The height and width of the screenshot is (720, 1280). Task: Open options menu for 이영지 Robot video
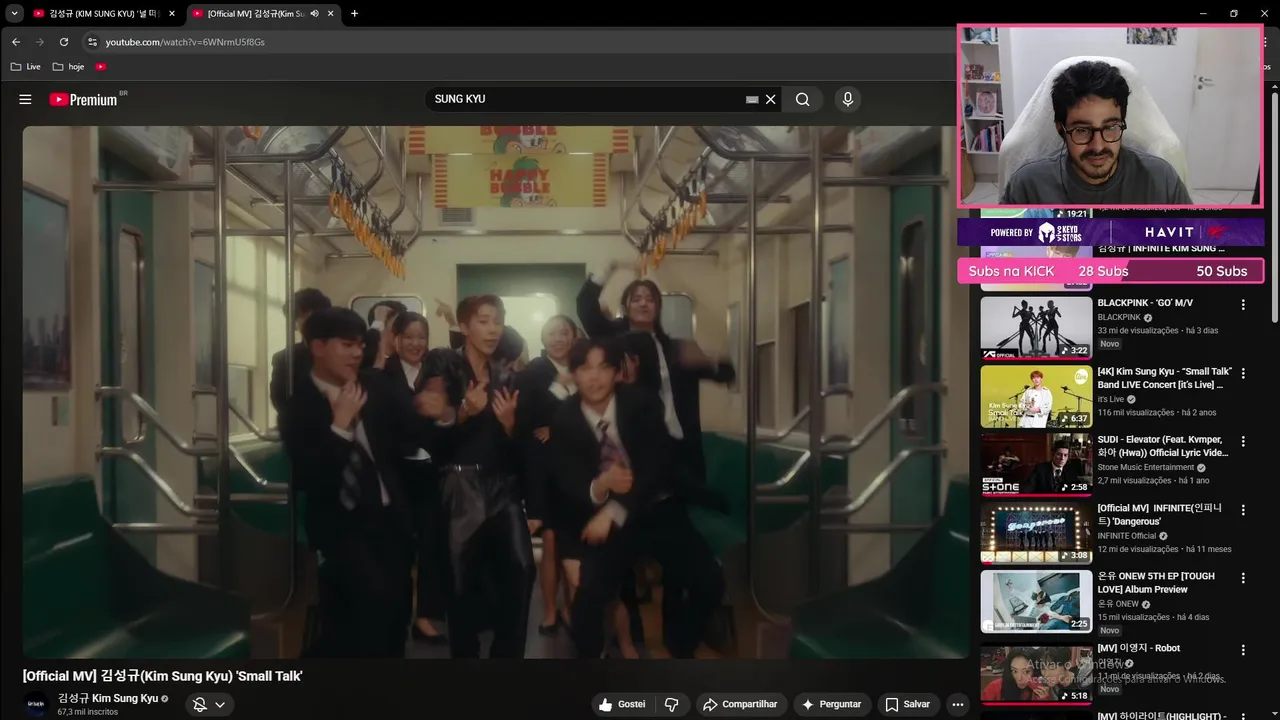[1243, 650]
